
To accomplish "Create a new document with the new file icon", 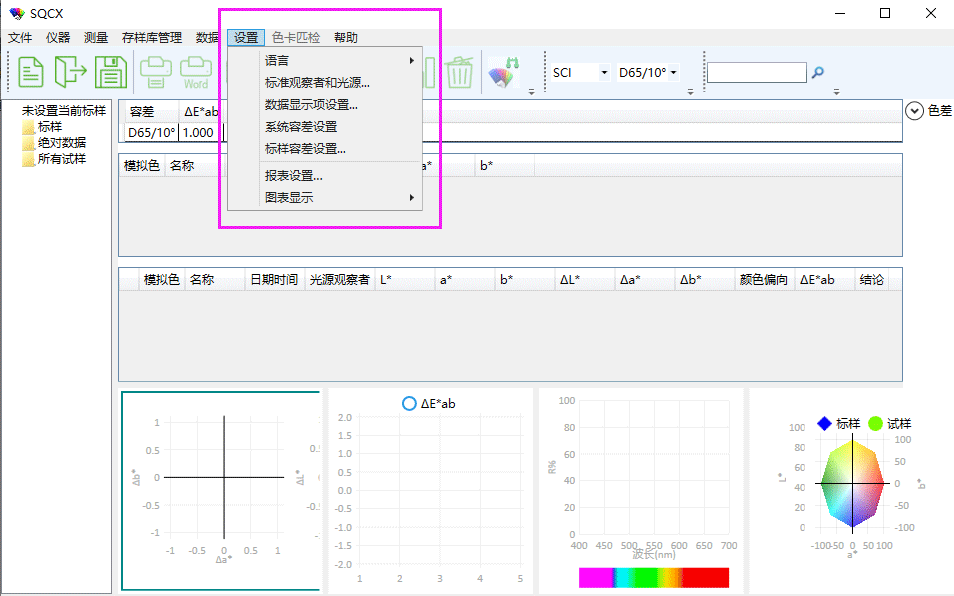I will (30, 71).
